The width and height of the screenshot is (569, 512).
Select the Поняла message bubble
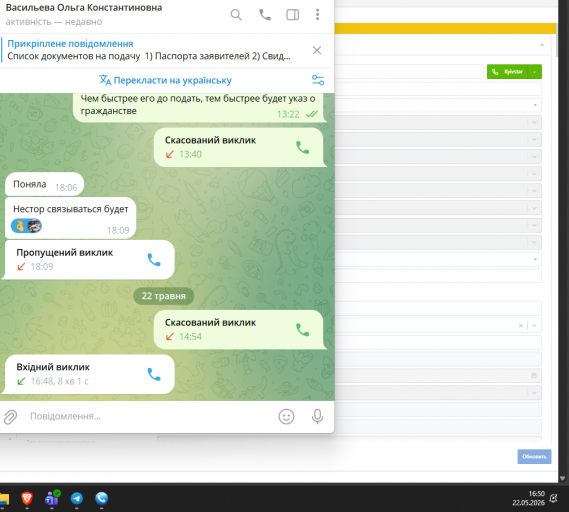click(x=44, y=184)
